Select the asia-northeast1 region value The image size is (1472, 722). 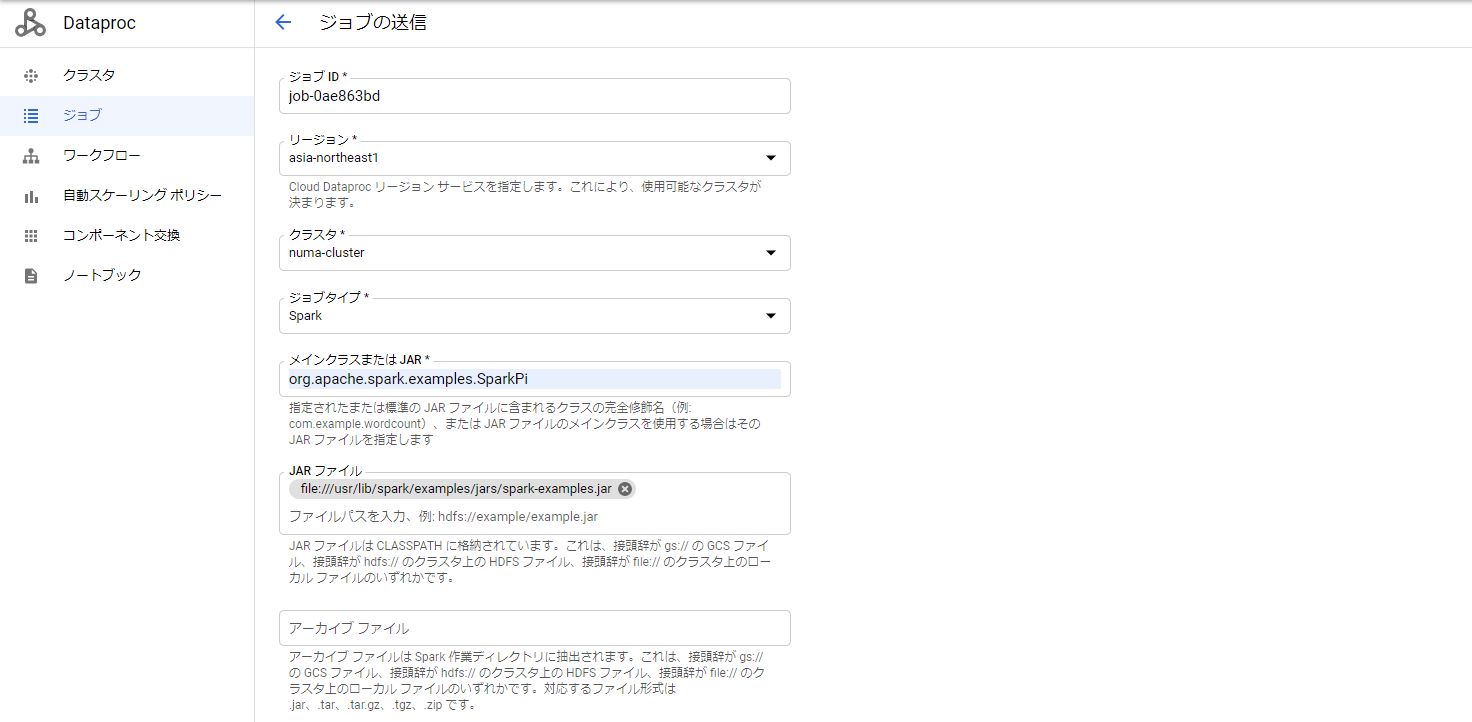click(334, 158)
